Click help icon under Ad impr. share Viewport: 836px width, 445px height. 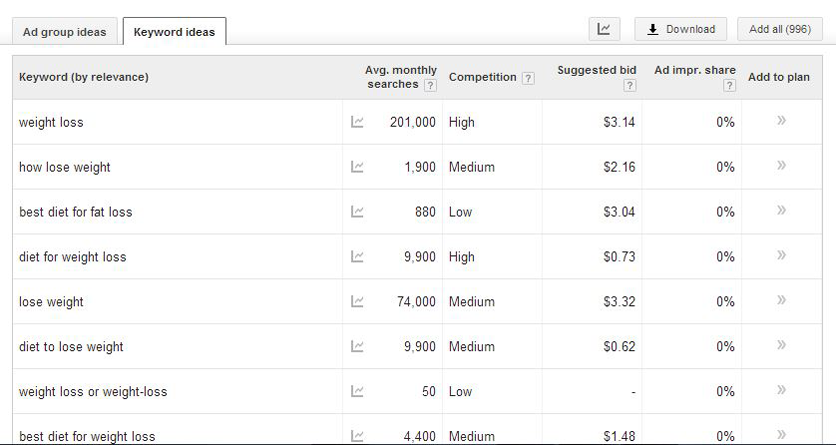(x=729, y=86)
